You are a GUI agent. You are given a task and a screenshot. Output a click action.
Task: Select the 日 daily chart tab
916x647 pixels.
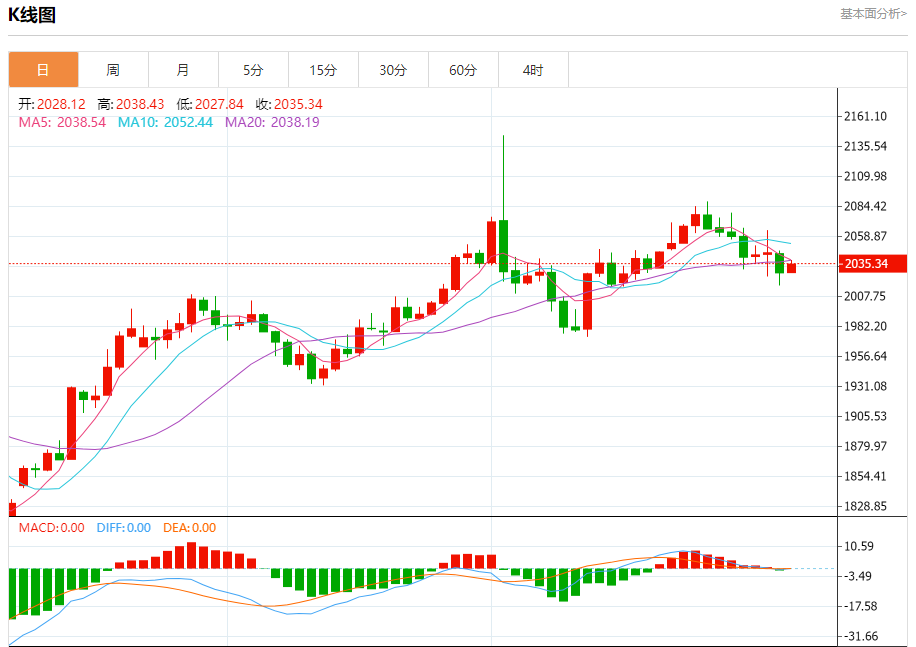pyautogui.click(x=43, y=70)
